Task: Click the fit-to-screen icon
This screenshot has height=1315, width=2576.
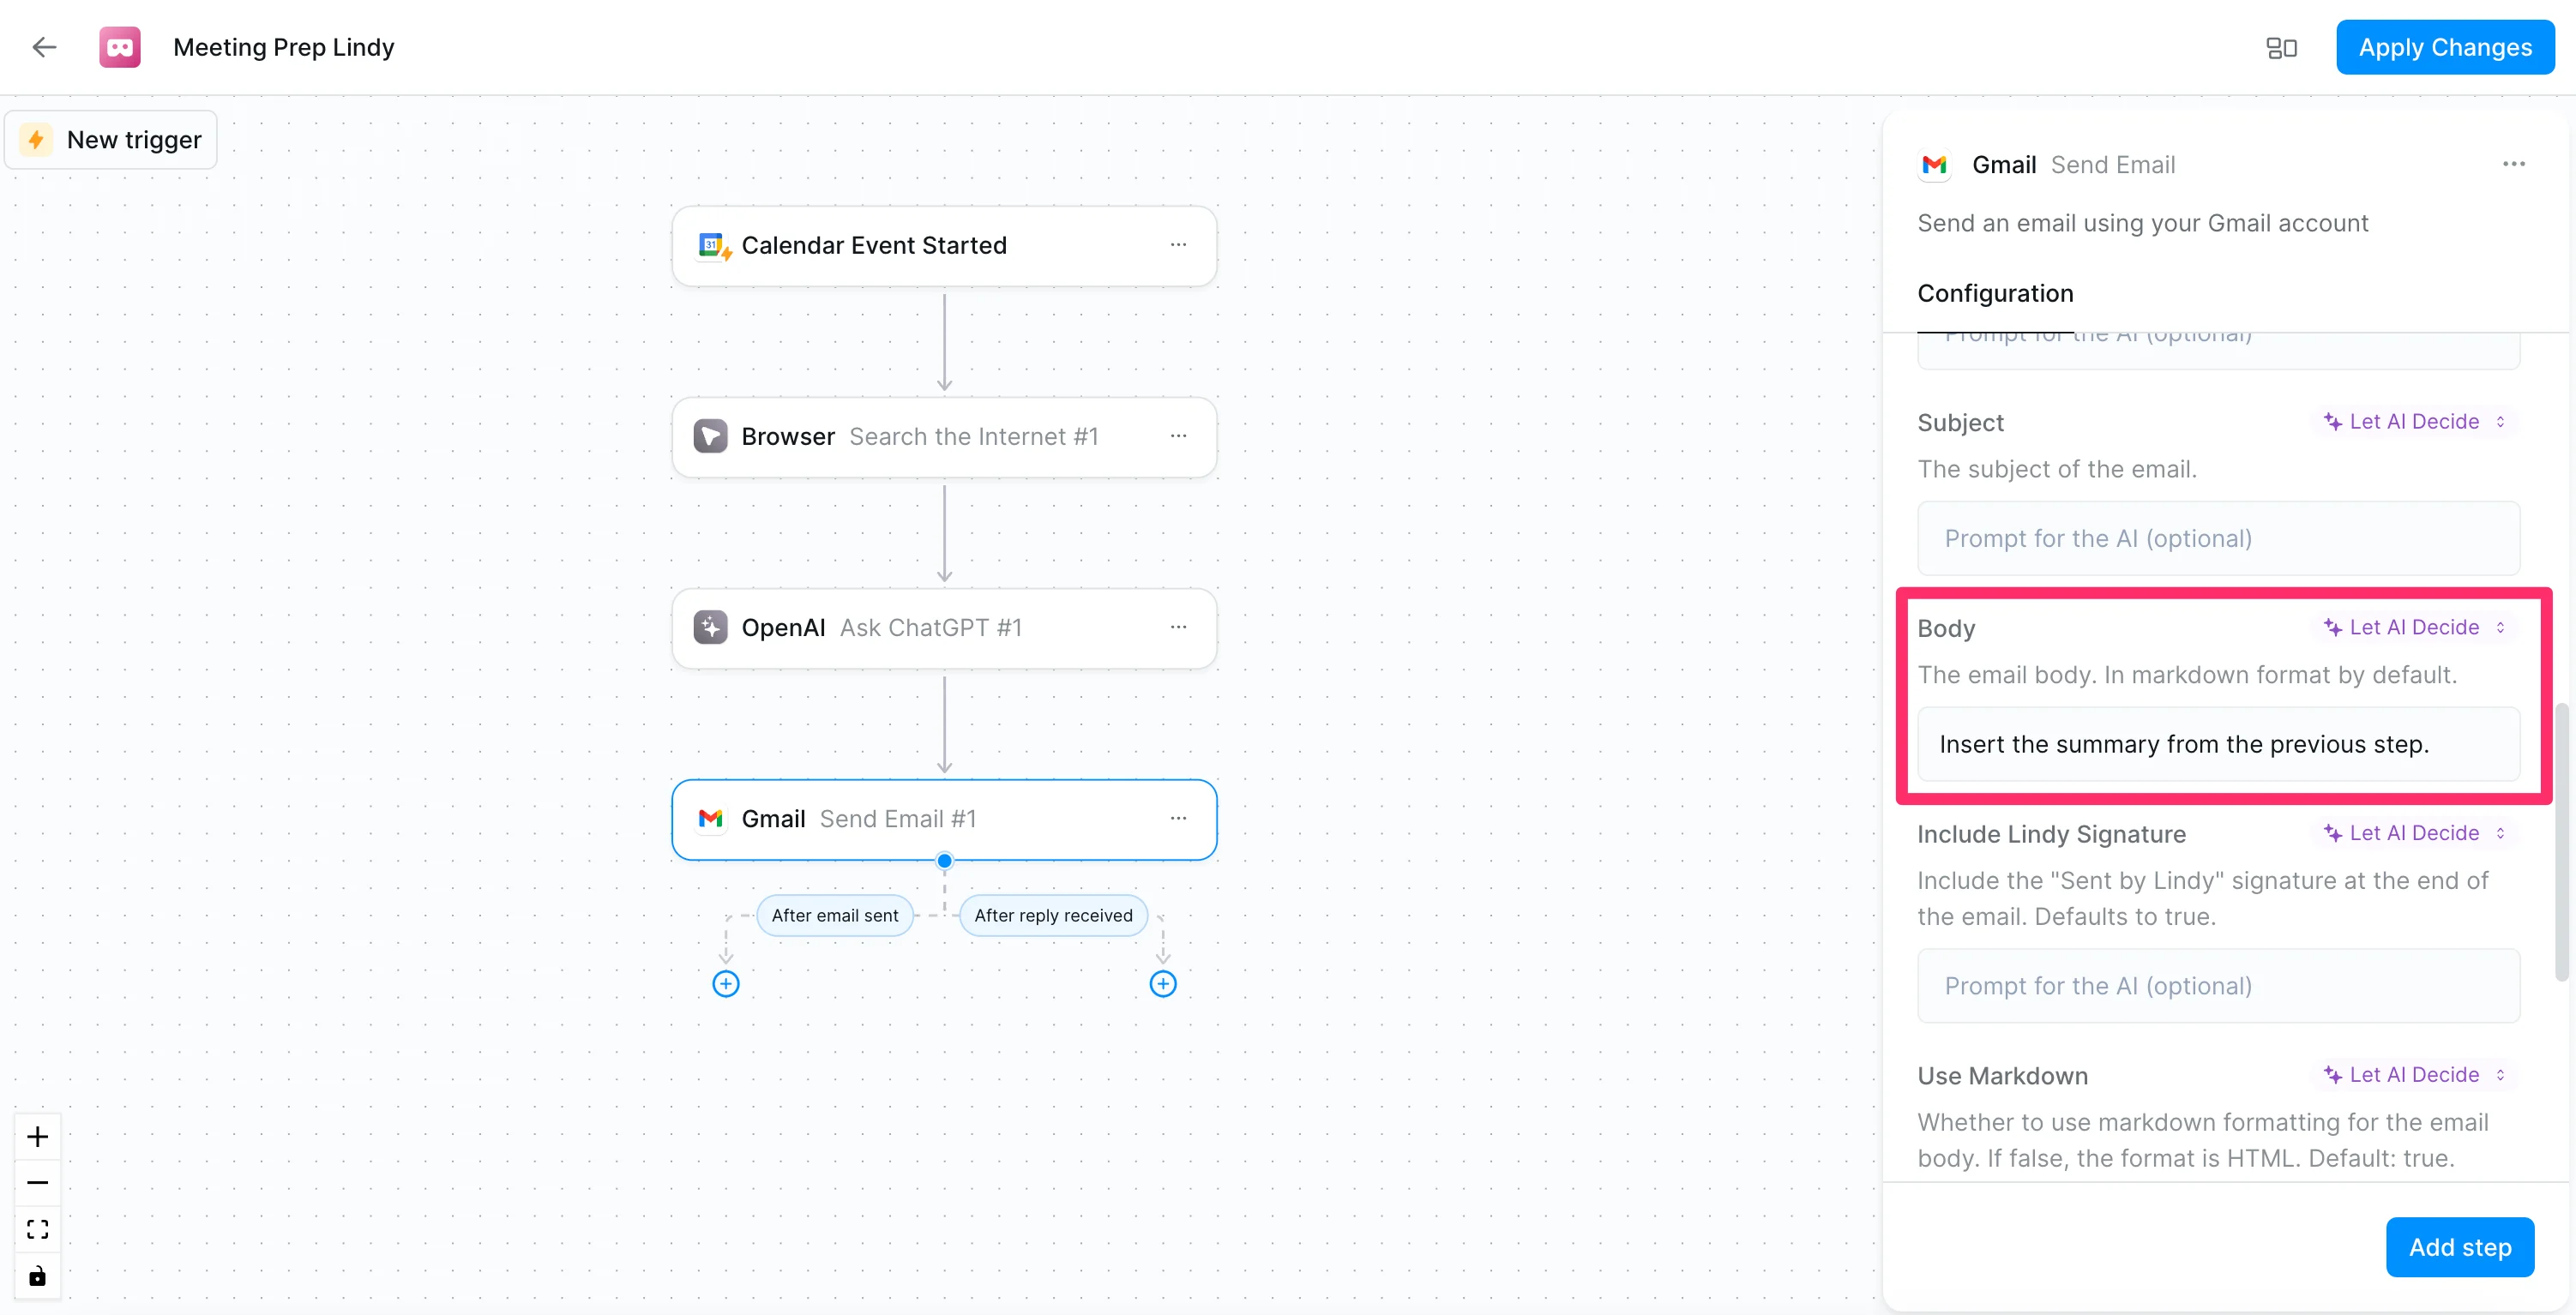Action: click(37, 1229)
